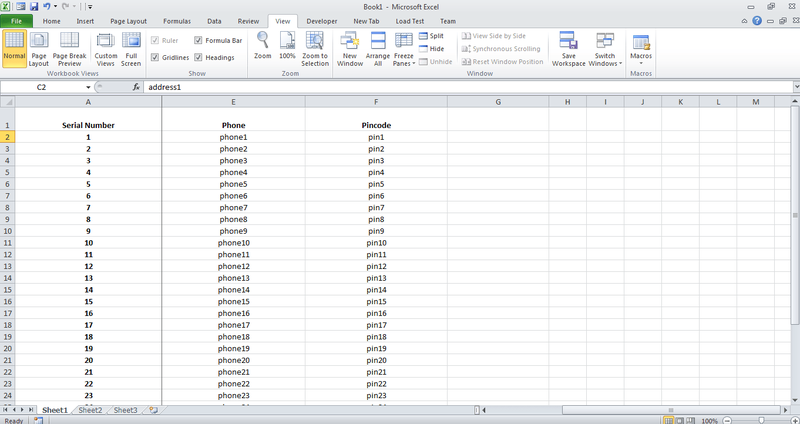Image resolution: width=800 pixels, height=424 pixels.
Task: Click Page Break Preview icon in status bar
Action: point(690,421)
